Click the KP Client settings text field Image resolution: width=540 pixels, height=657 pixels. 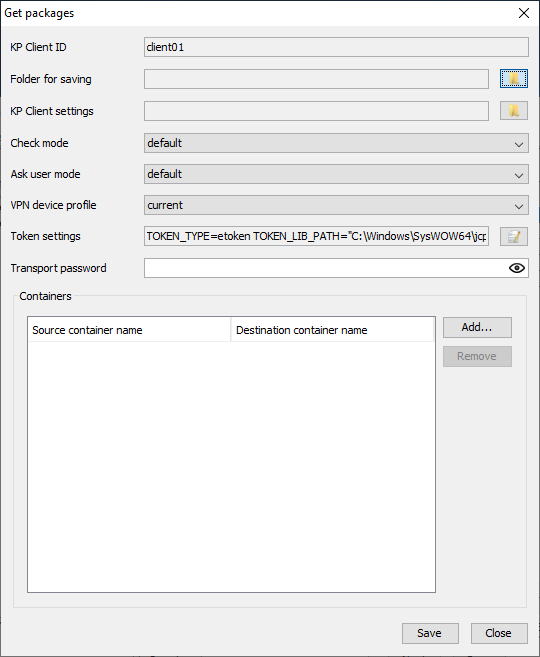coord(316,111)
